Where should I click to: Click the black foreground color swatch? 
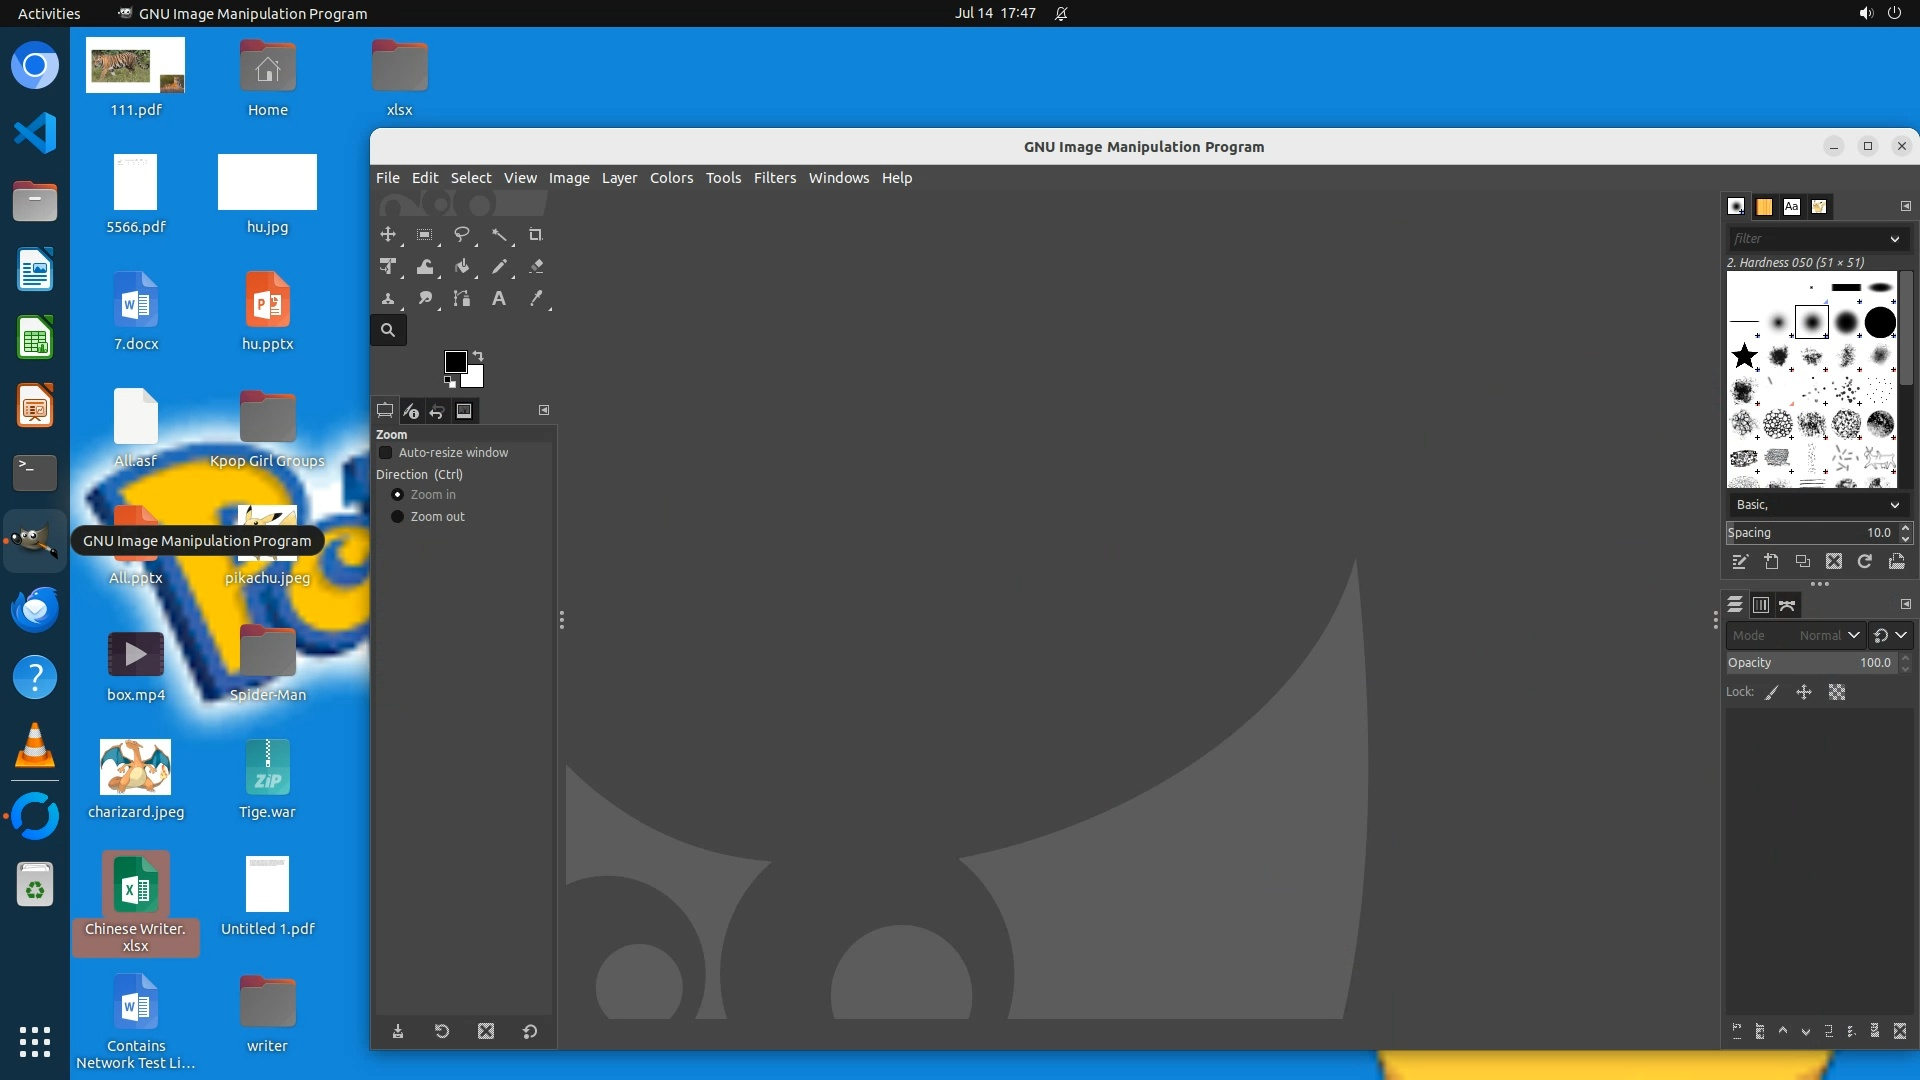pos(454,362)
